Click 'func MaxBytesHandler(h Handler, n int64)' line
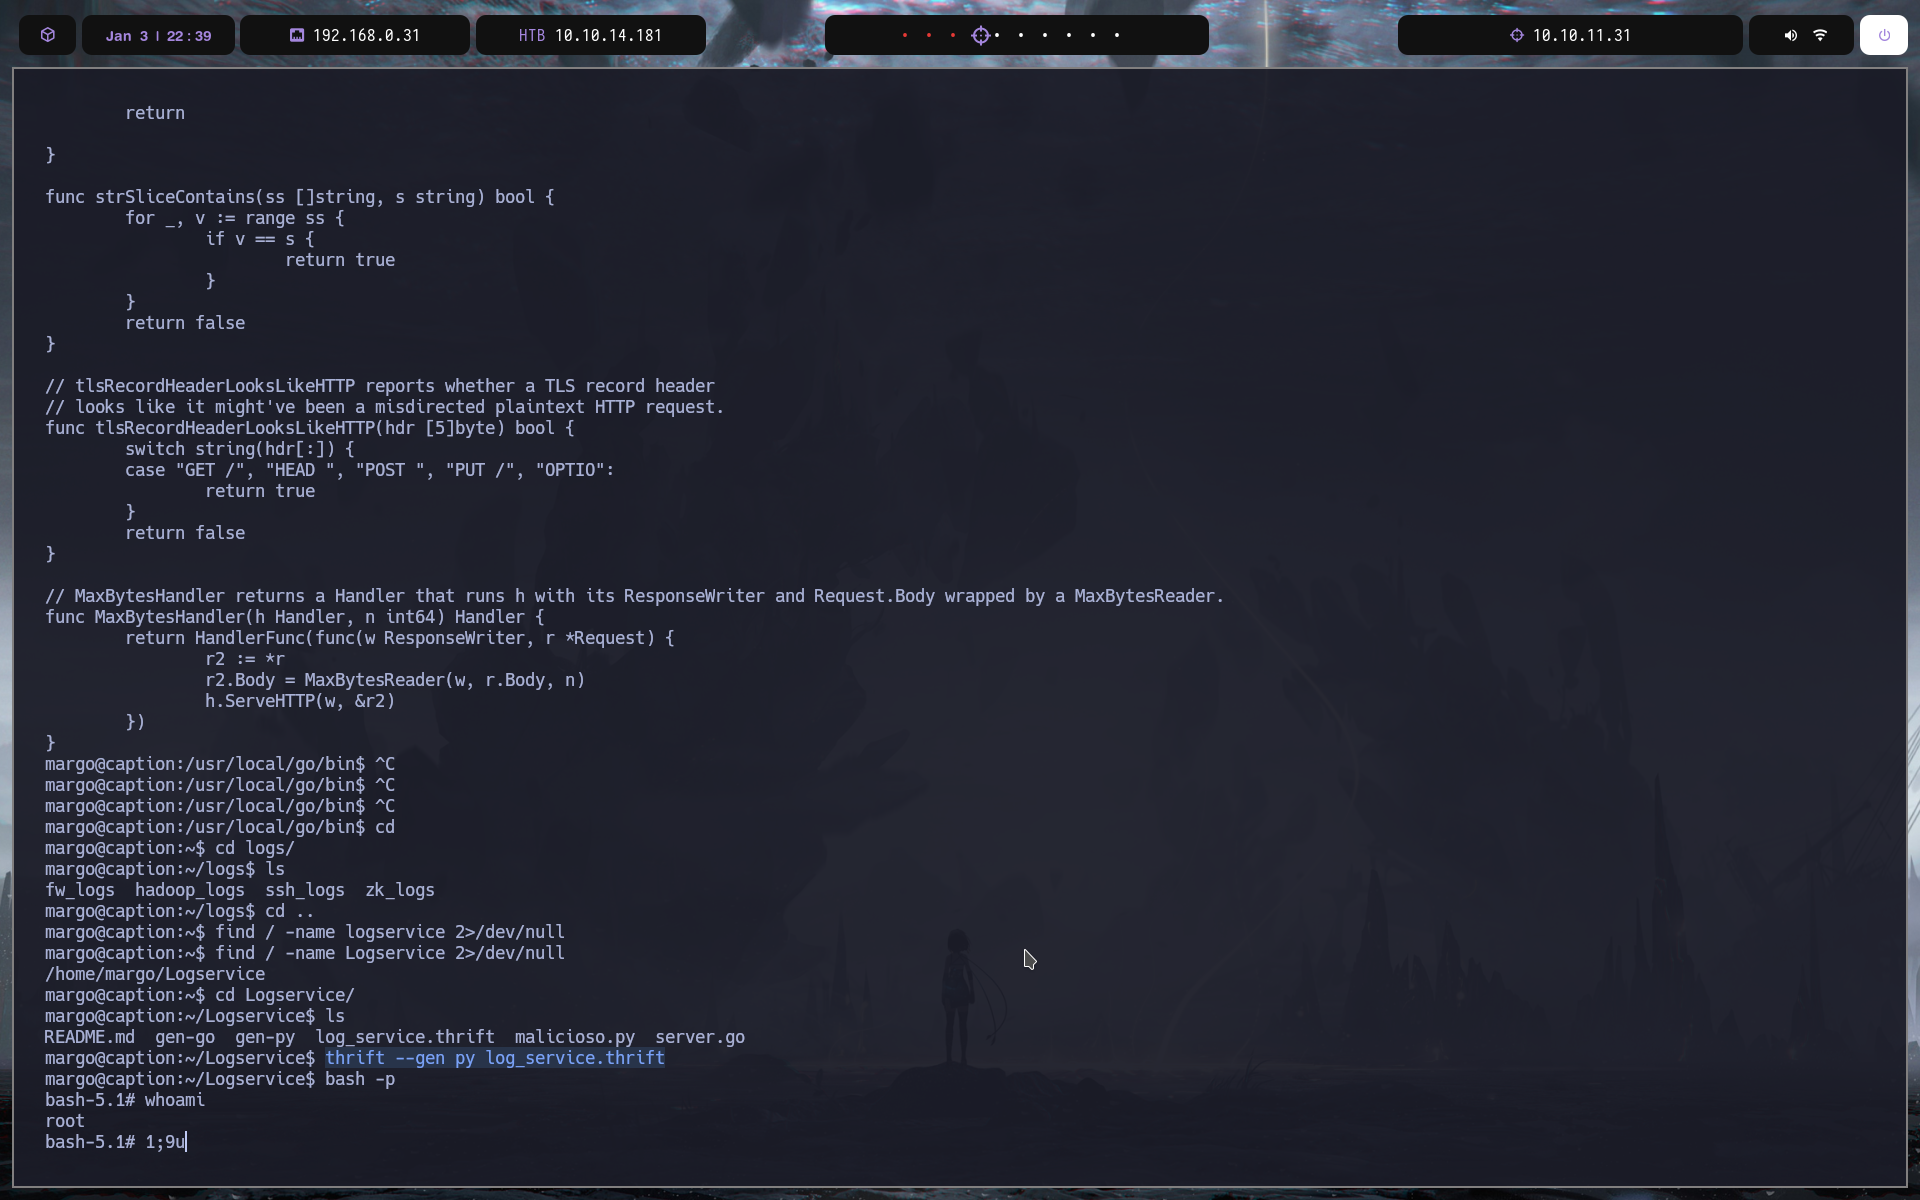Image resolution: width=1920 pixels, height=1200 pixels. [x=295, y=617]
